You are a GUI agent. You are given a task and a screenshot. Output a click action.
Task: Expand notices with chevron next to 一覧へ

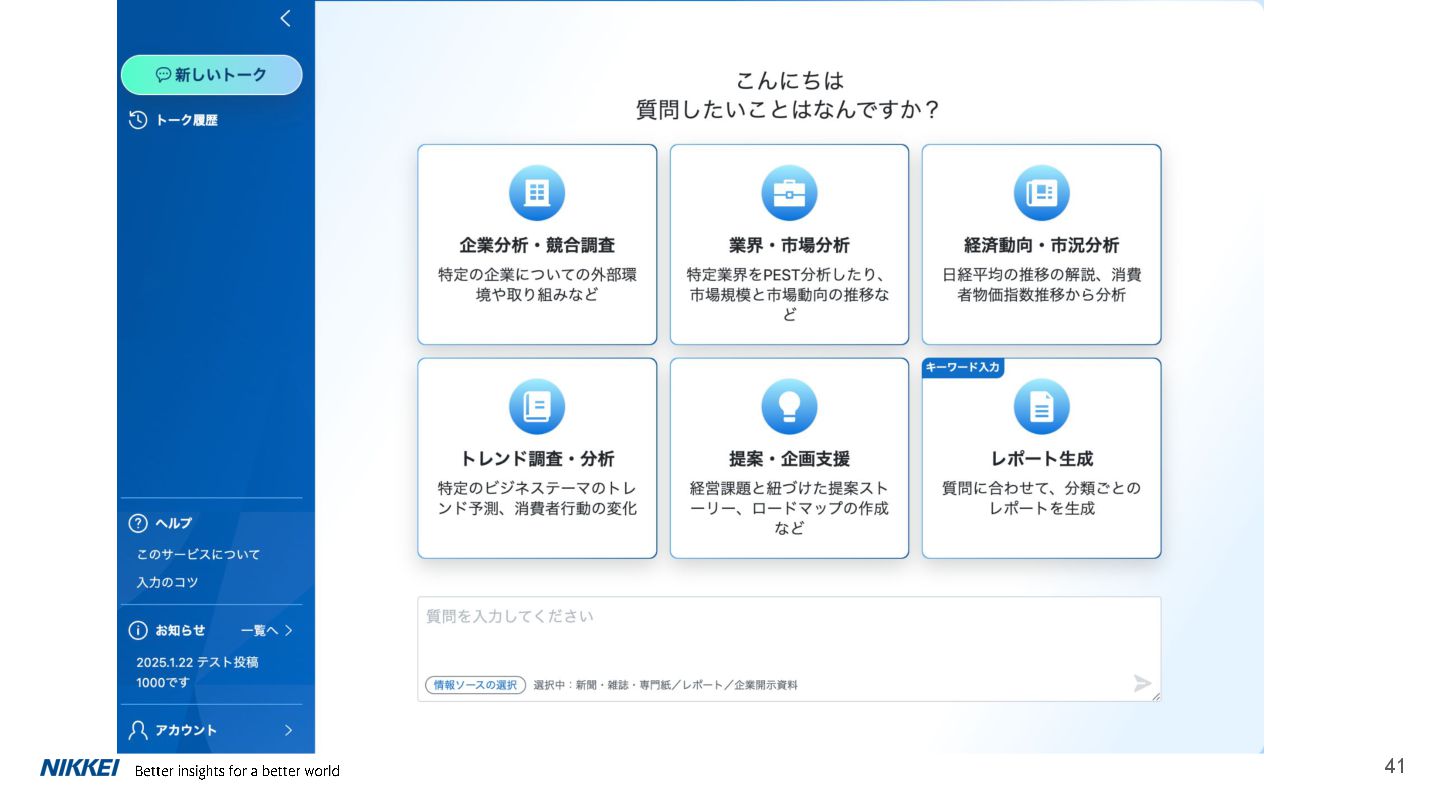289,630
